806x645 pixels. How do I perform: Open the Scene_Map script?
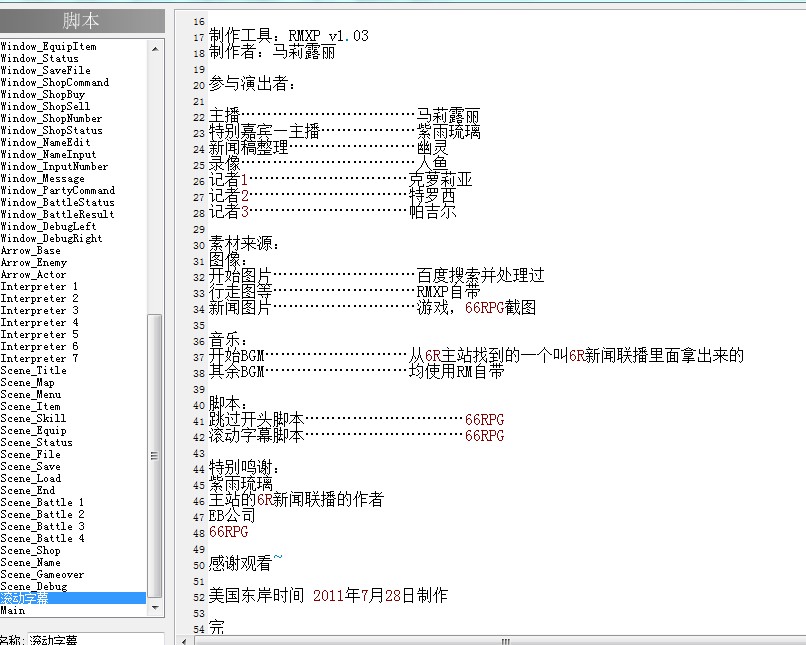click(x=27, y=382)
